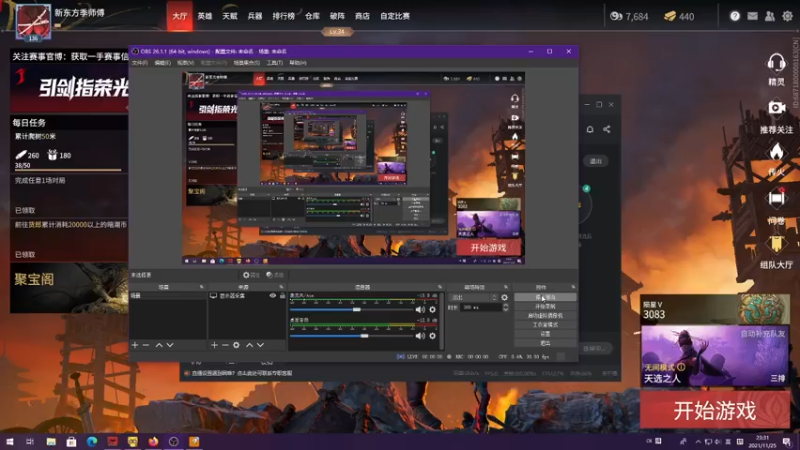Image resolution: width=800 pixels, height=450 pixels.
Task: Move the scene up in the scene list
Action: click(159, 345)
